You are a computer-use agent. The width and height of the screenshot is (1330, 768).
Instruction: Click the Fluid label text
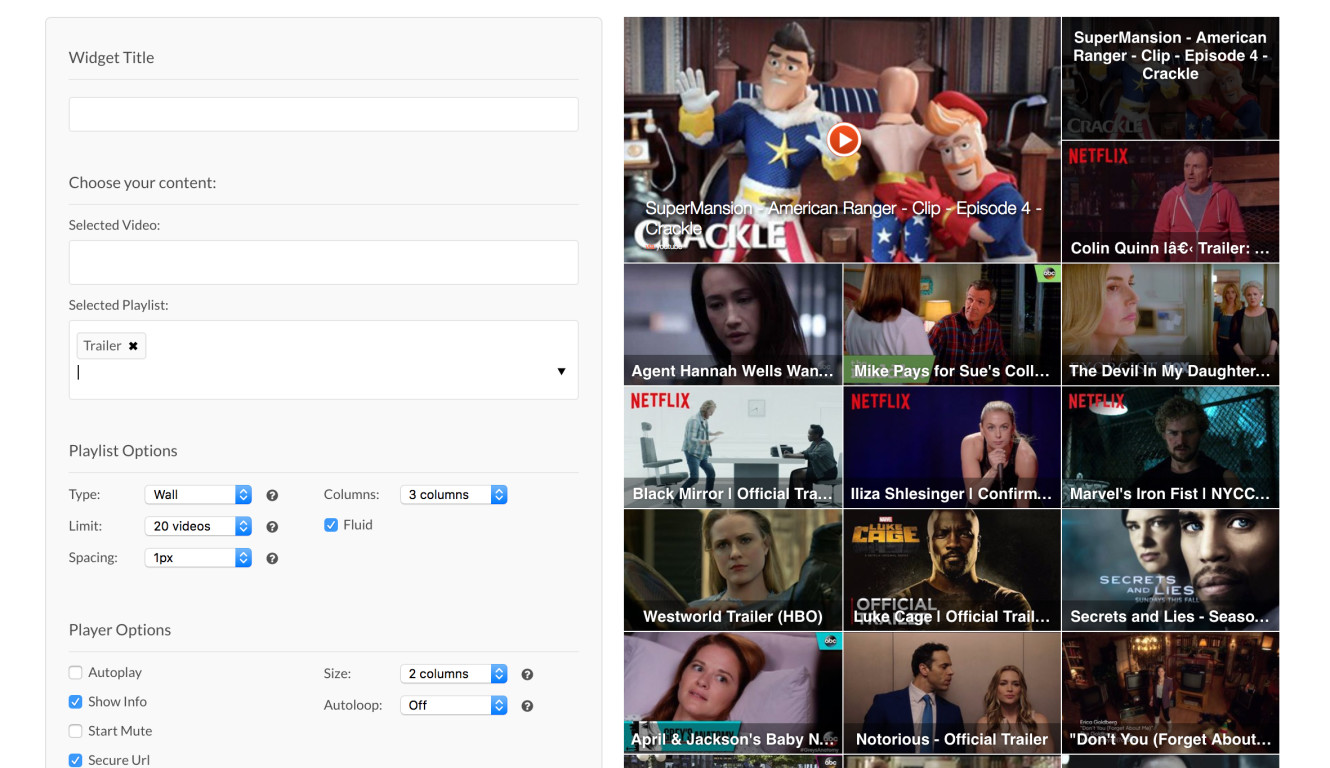(358, 525)
